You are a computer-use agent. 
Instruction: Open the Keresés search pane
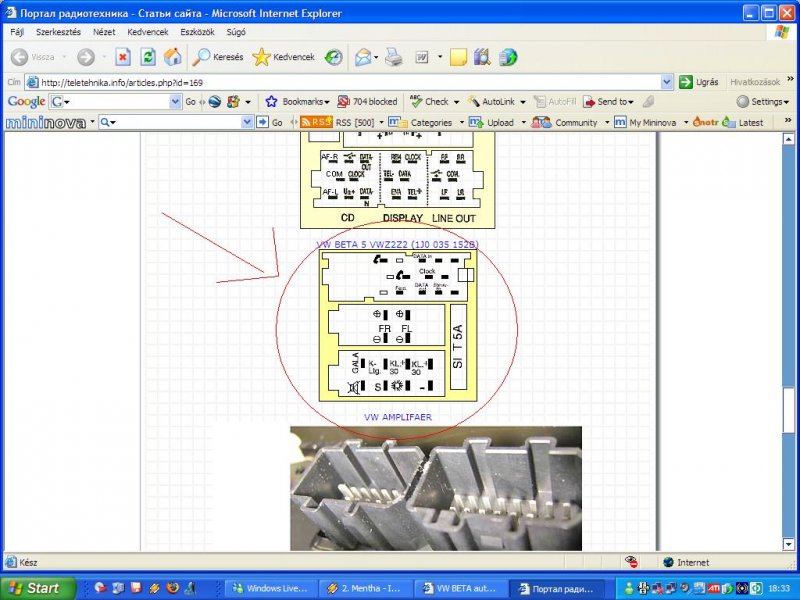coord(218,57)
